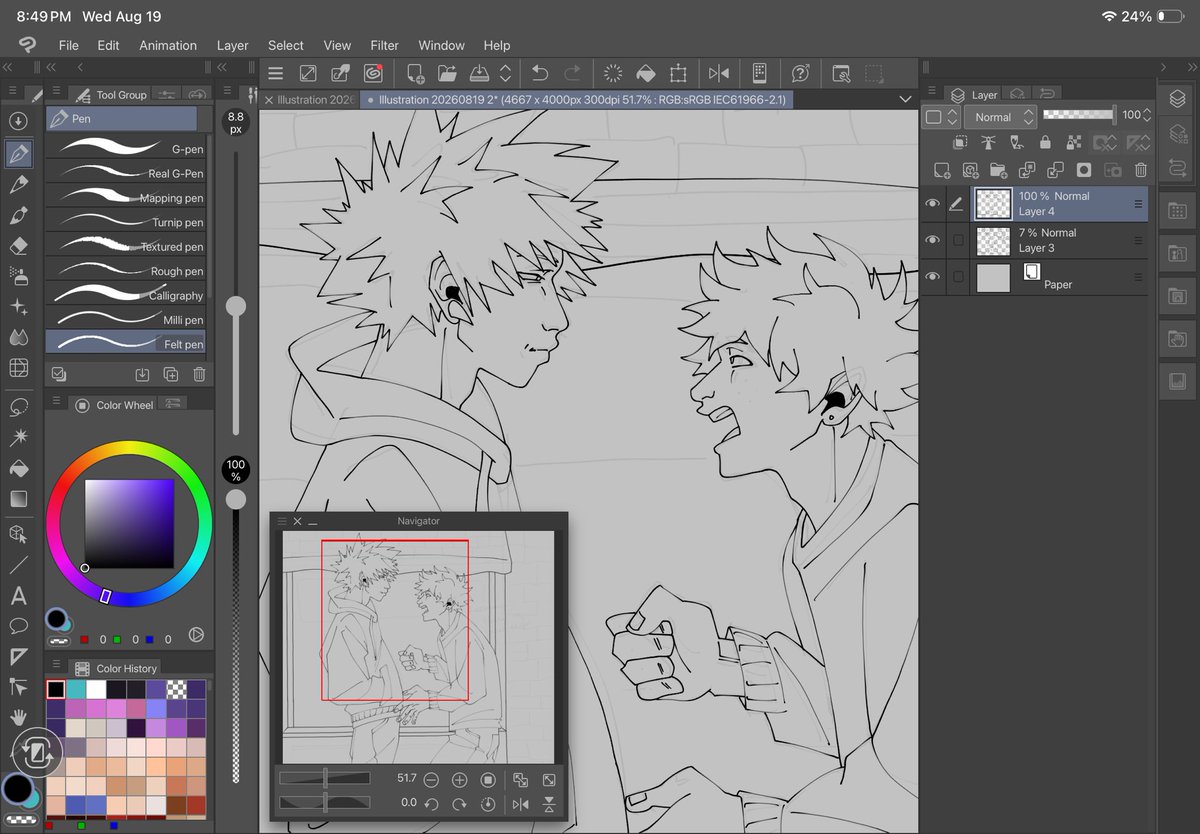Image resolution: width=1200 pixels, height=834 pixels.
Task: Click Save icon in command bar
Action: click(x=479, y=73)
